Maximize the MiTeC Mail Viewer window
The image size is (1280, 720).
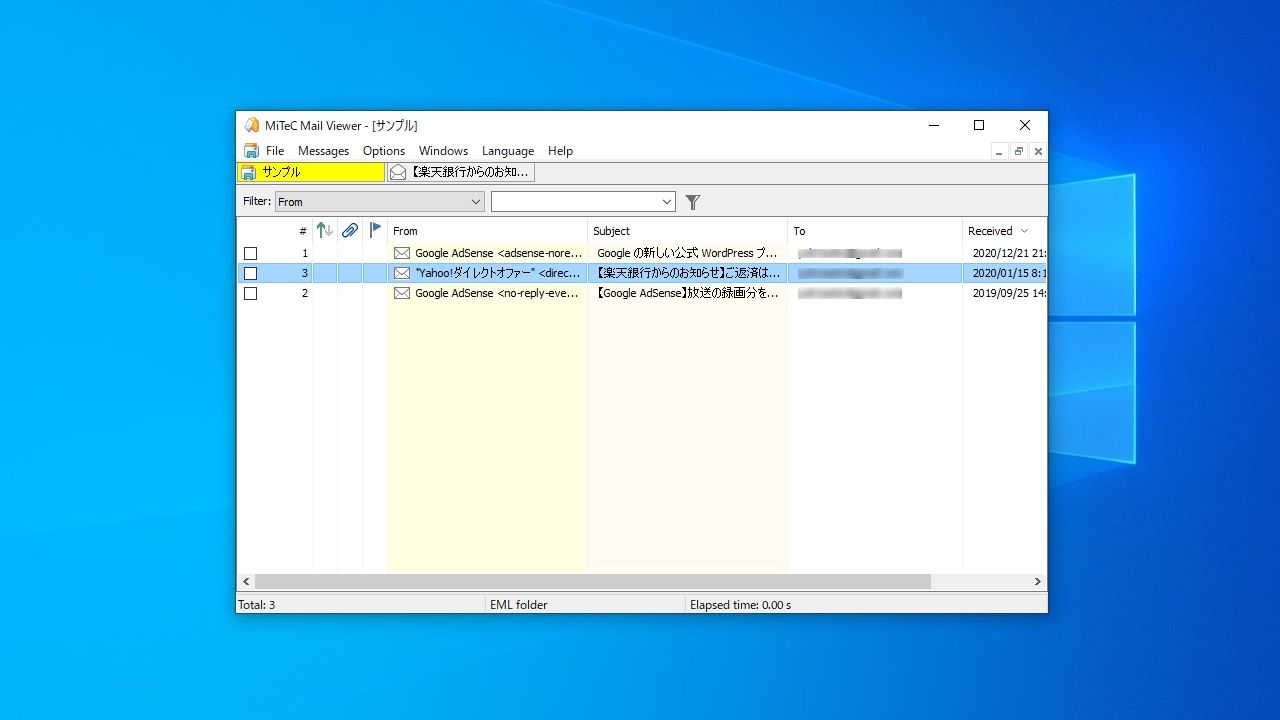979,125
